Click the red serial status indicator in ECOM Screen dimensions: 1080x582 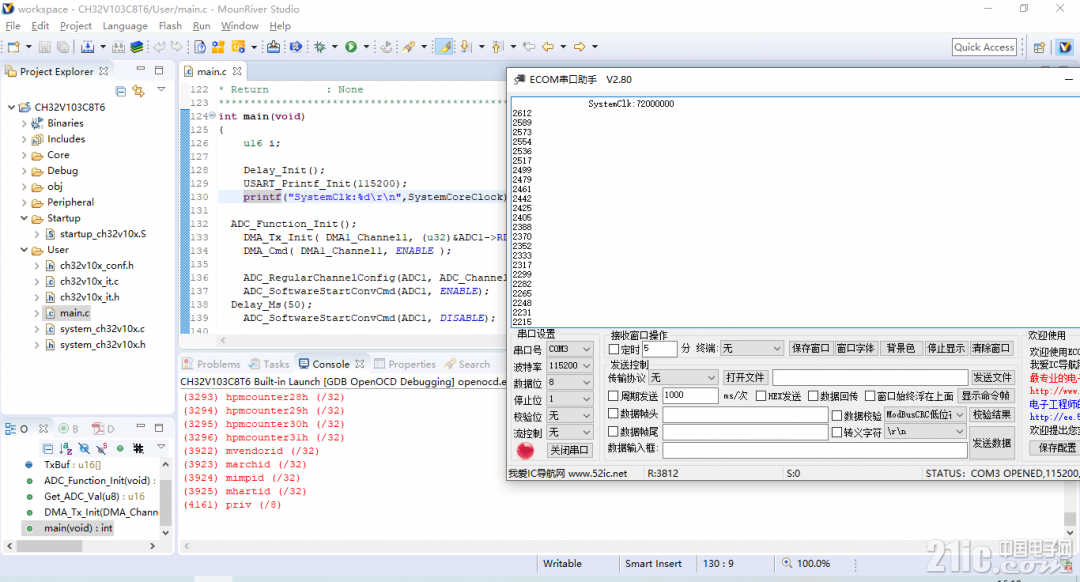coord(526,450)
